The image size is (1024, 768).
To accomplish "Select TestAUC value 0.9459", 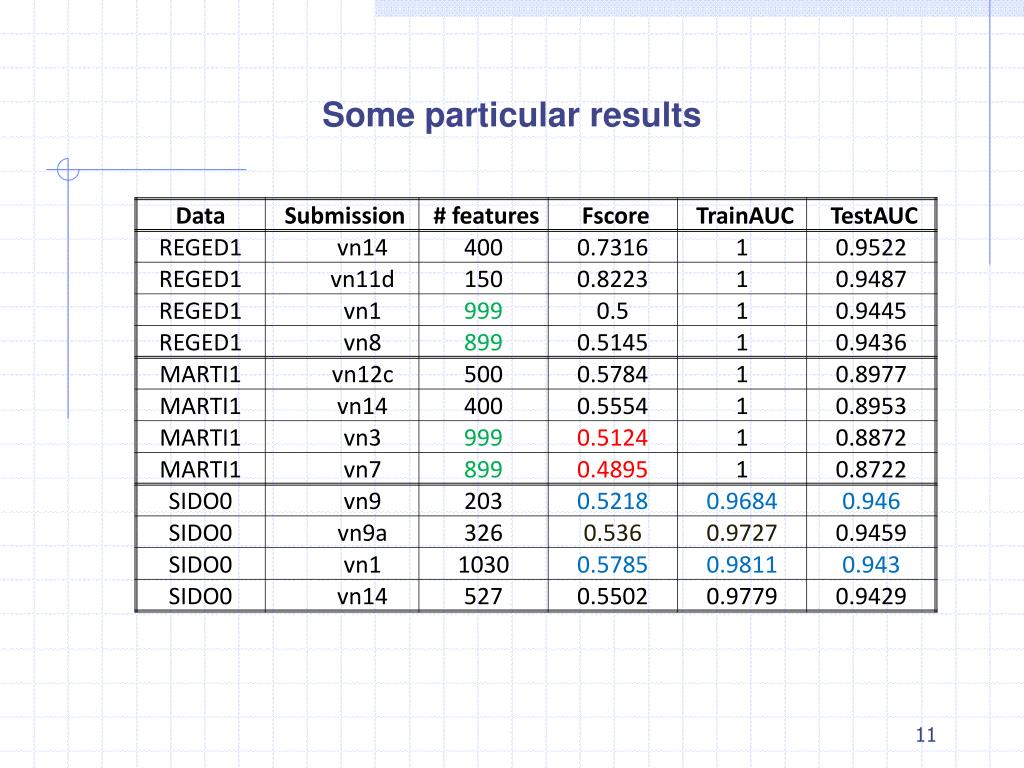I will [871, 533].
